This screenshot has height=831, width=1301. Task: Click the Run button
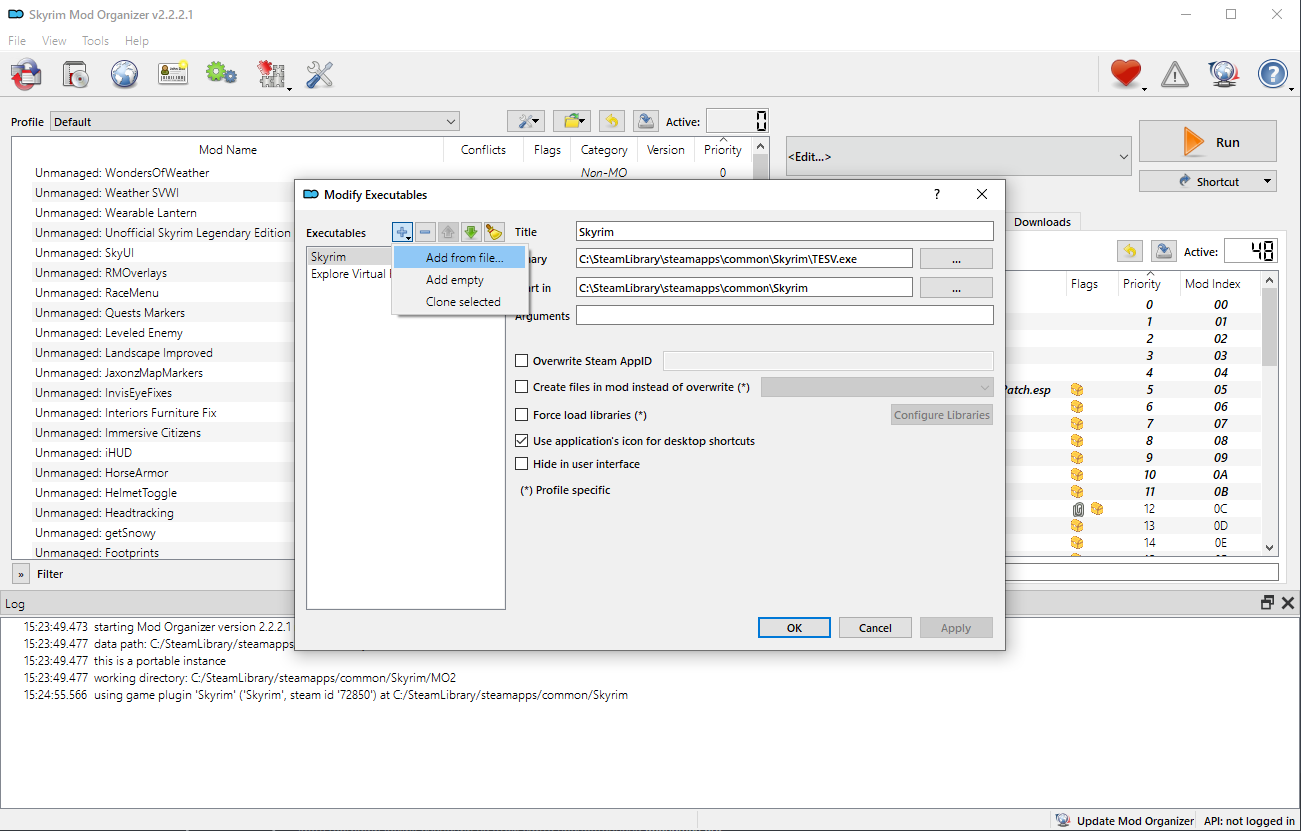point(1208,141)
